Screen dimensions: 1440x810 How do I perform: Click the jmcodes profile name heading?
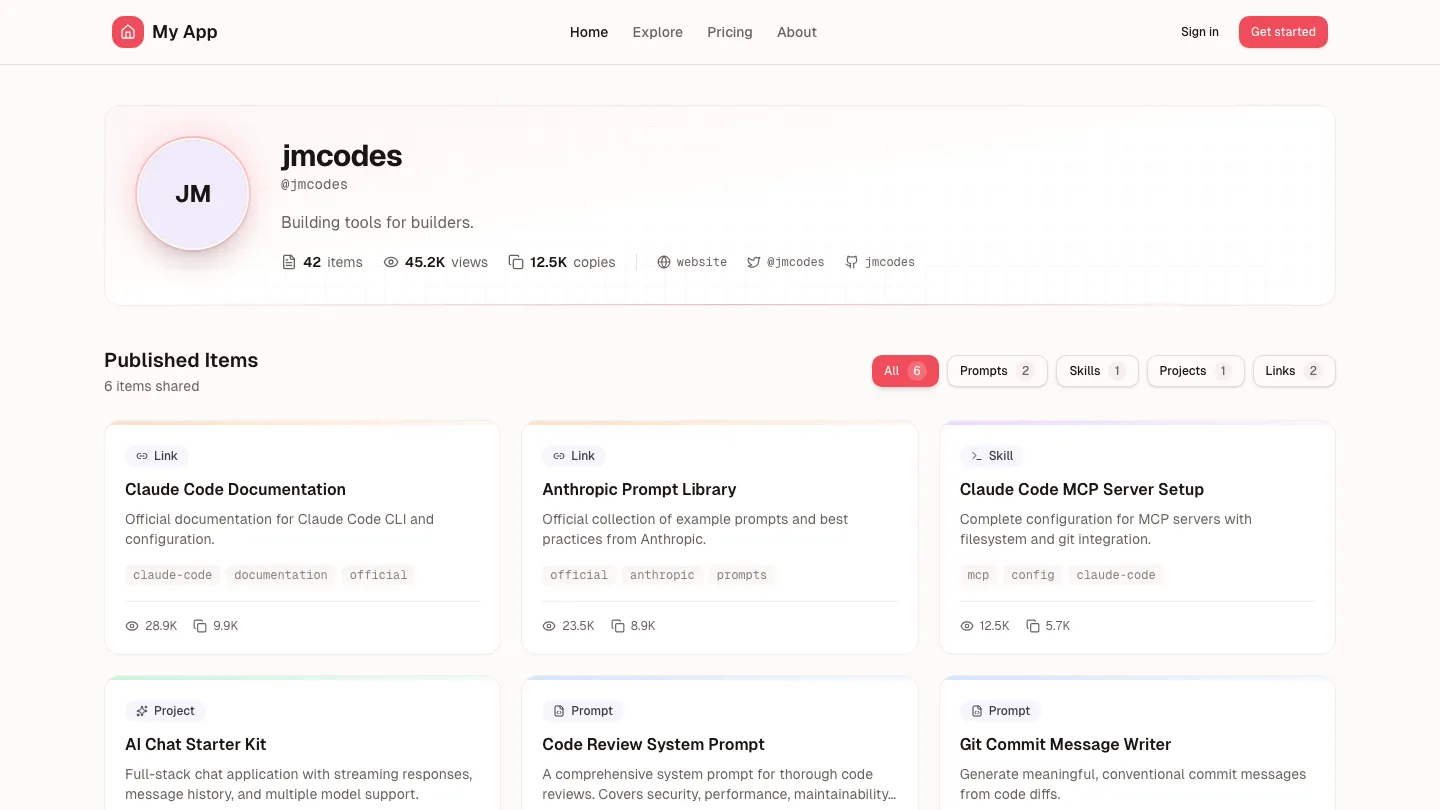pyautogui.click(x=342, y=156)
